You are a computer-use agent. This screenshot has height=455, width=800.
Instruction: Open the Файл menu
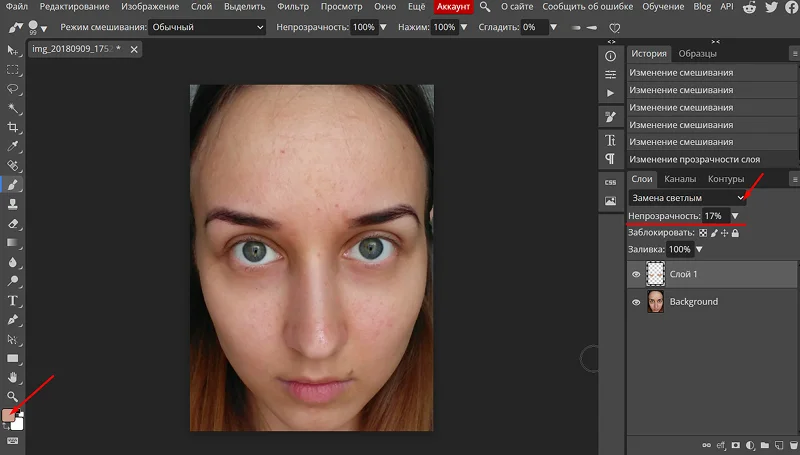(17, 7)
